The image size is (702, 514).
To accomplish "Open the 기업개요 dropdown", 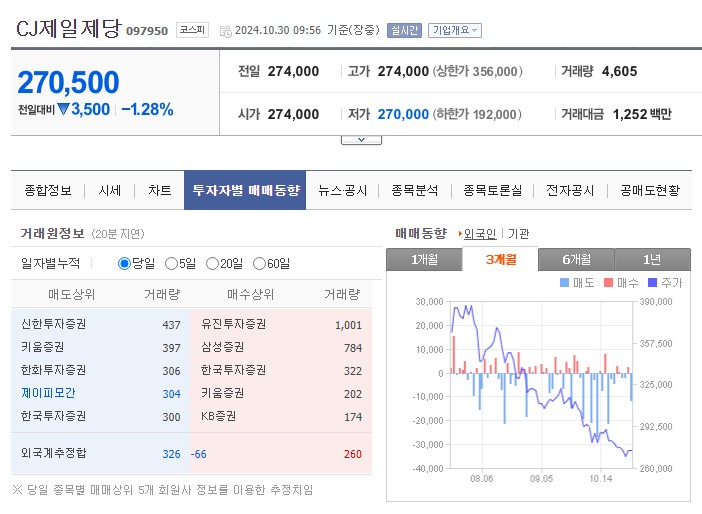I will 454,30.
